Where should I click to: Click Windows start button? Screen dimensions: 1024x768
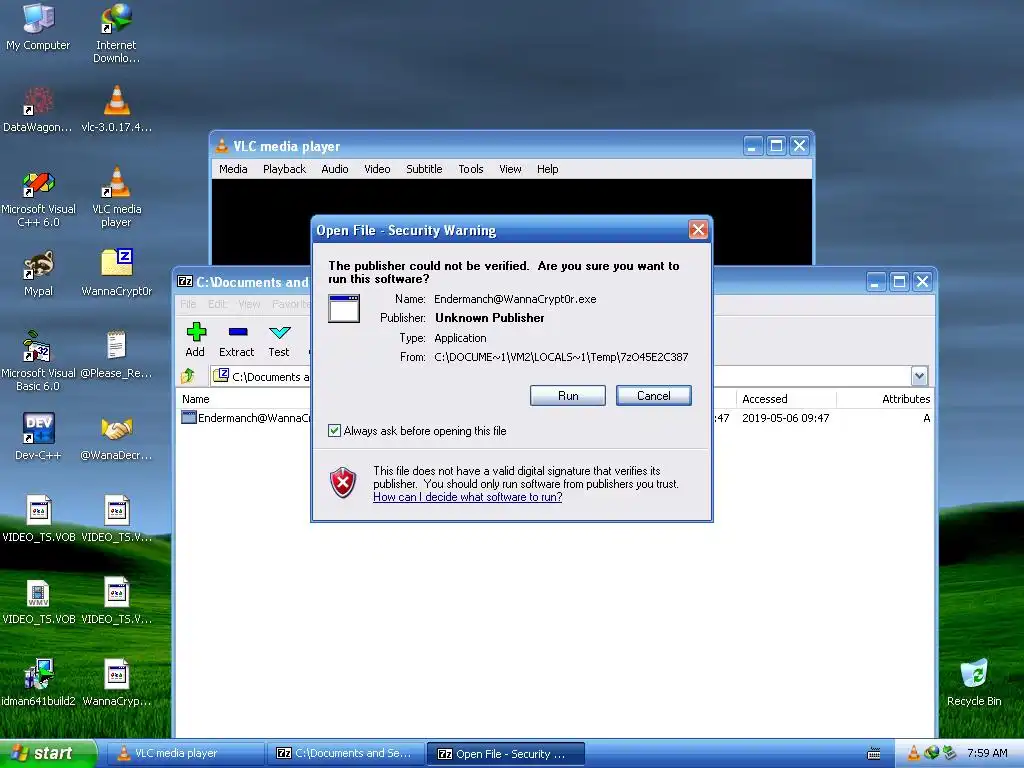pos(48,753)
